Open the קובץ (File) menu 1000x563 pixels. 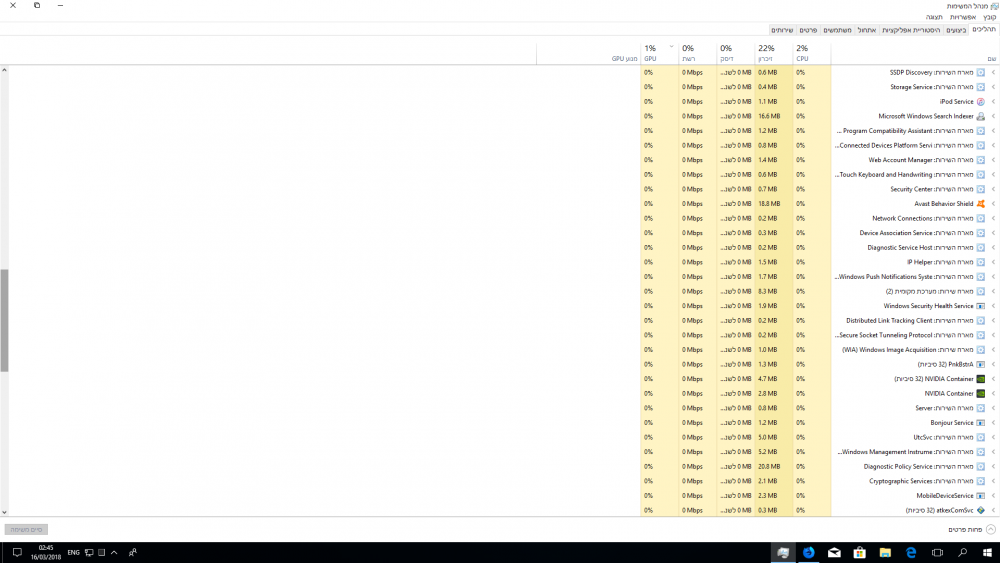tap(989, 17)
